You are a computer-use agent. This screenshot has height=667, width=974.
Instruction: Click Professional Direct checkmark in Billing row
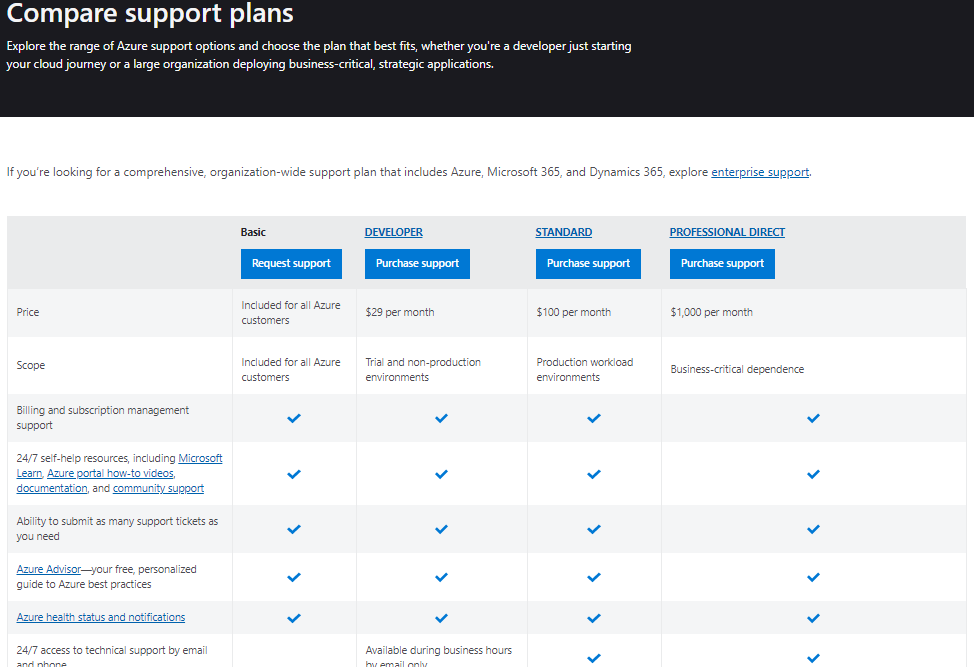click(x=814, y=419)
